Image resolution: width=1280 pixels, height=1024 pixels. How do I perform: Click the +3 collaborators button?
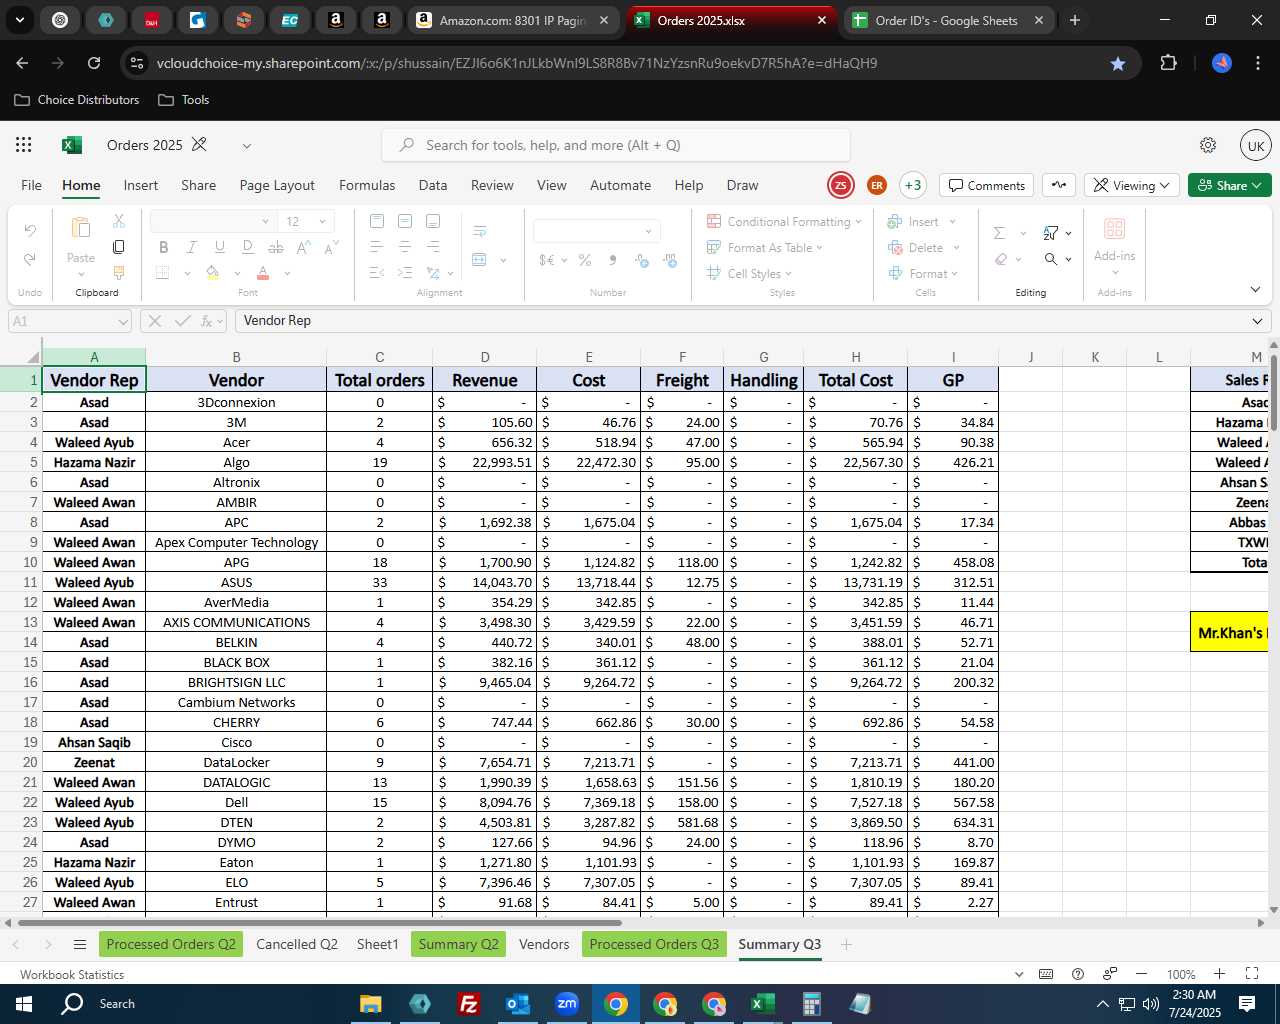[x=912, y=185]
